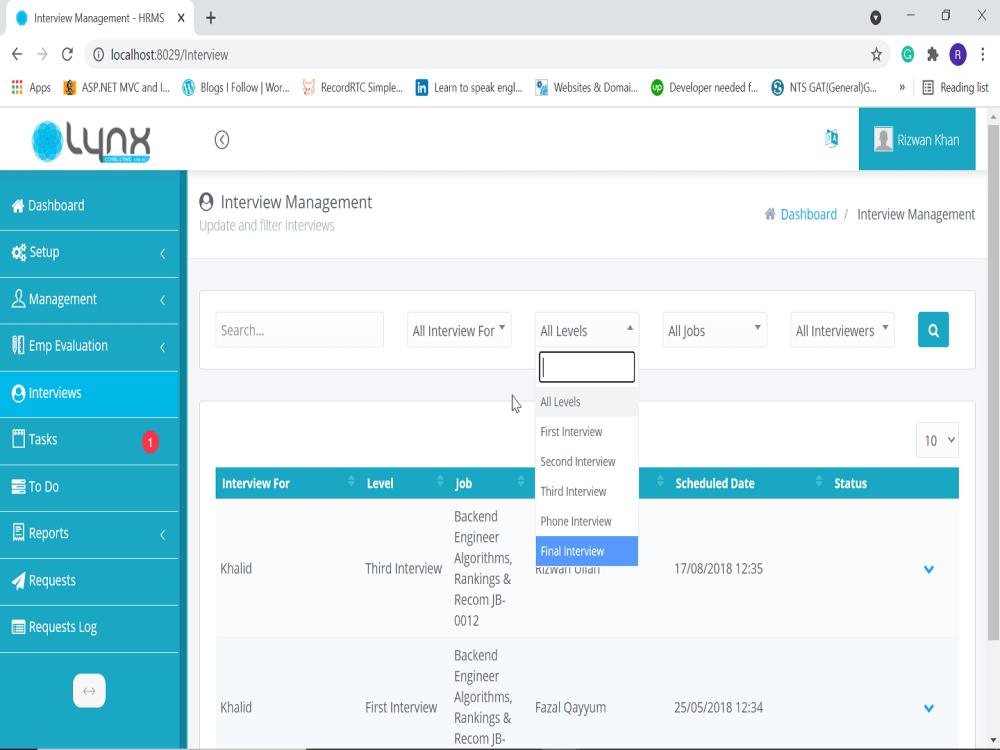Click the Status column header

[850, 483]
